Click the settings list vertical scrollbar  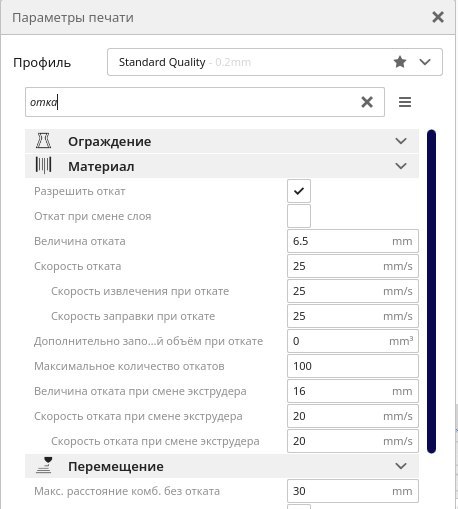click(x=431, y=291)
